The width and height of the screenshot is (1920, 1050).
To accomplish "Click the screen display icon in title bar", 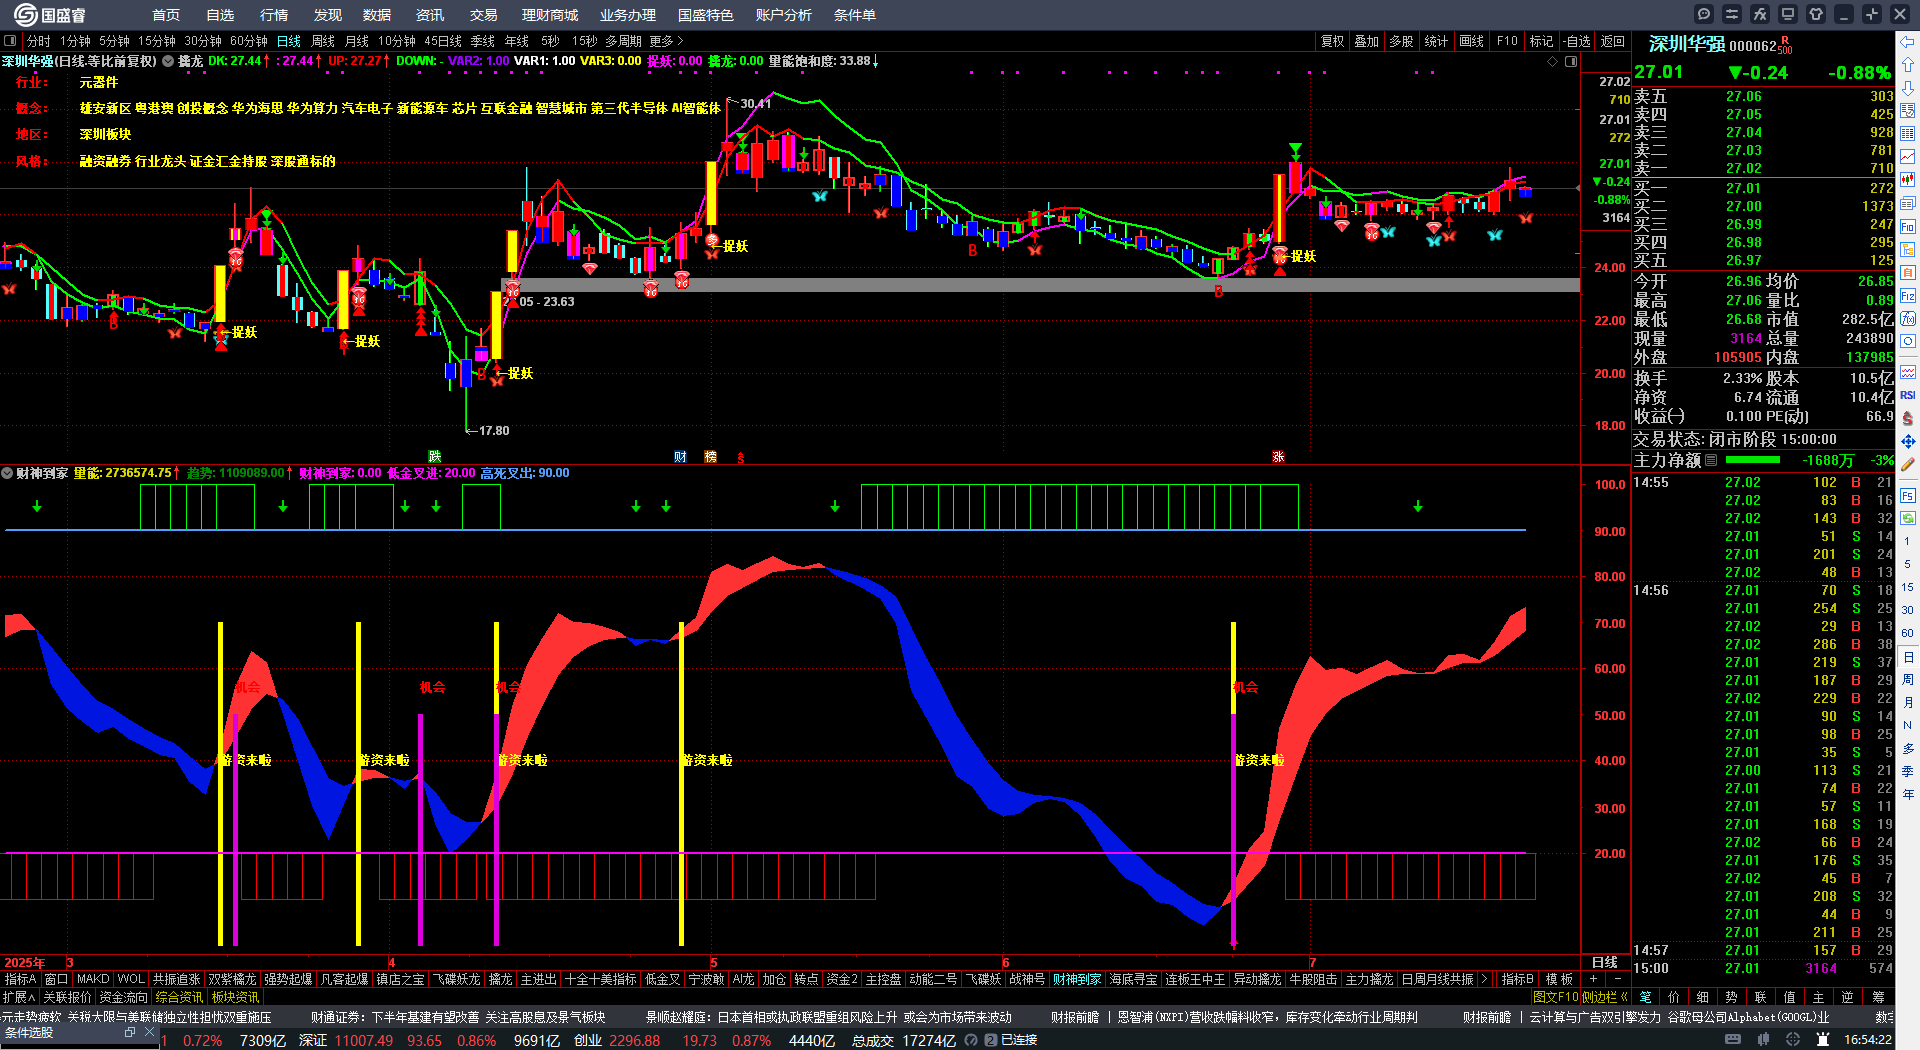I will point(1788,14).
